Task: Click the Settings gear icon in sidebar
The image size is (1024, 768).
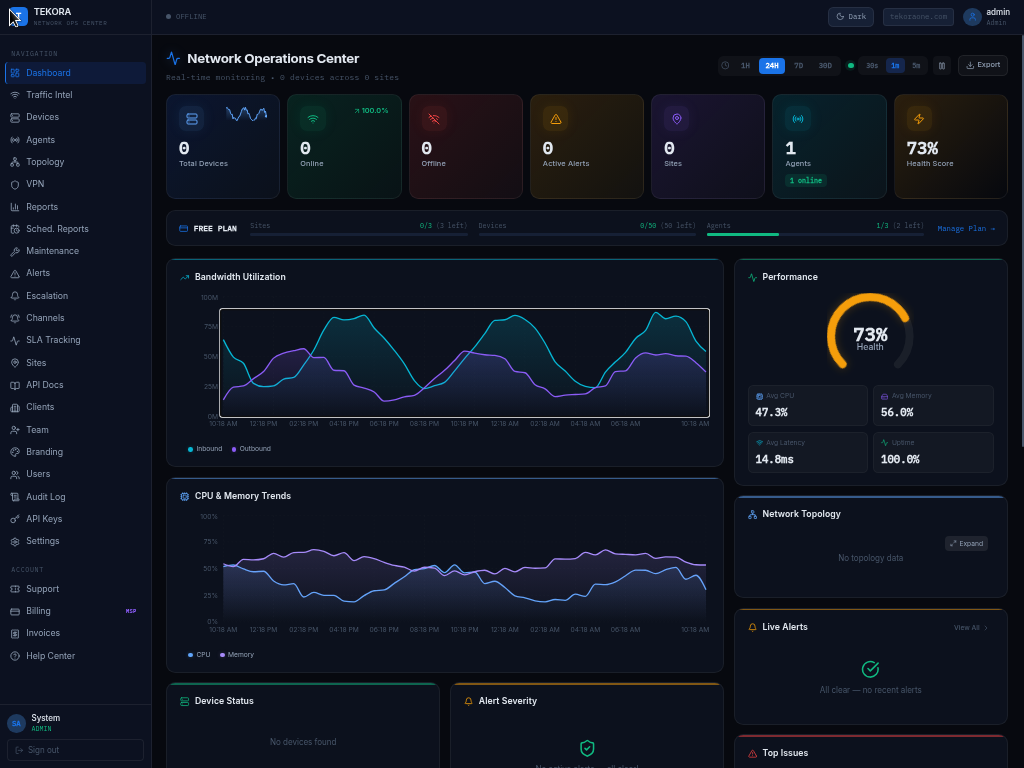Action: [15, 541]
